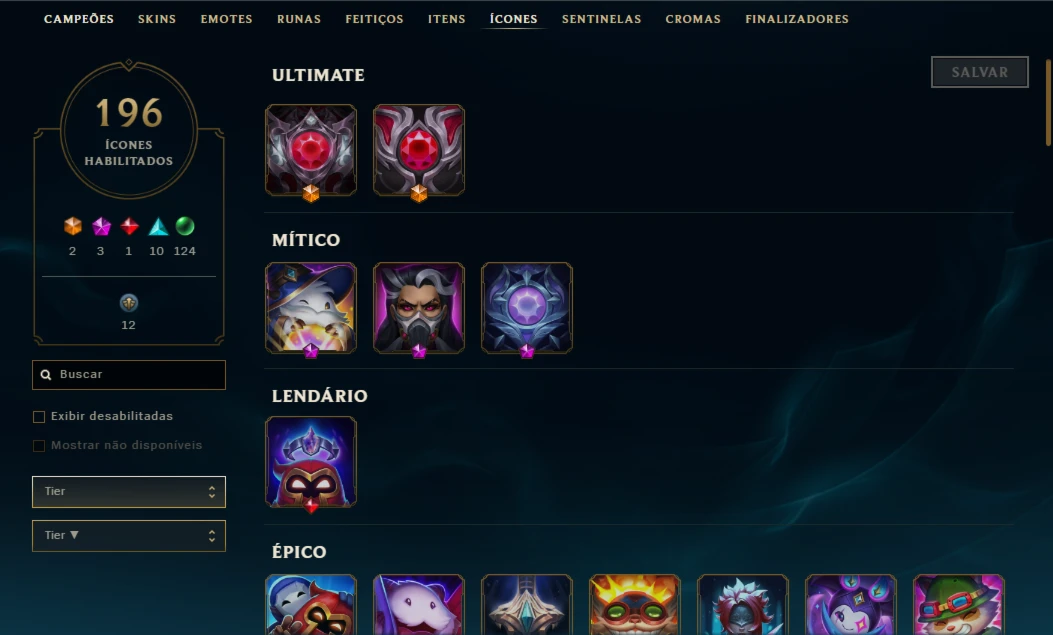The height and width of the screenshot is (635, 1053).
Task: Click the green orb rarity gem icon
Action: (x=185, y=226)
